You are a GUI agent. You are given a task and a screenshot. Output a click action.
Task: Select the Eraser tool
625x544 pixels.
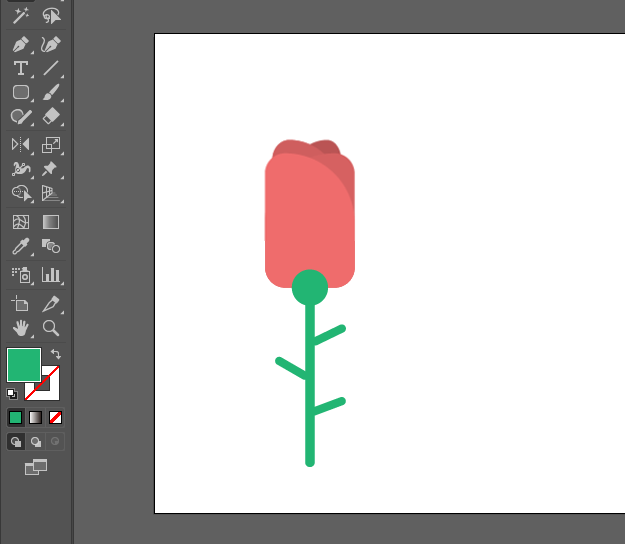51,117
